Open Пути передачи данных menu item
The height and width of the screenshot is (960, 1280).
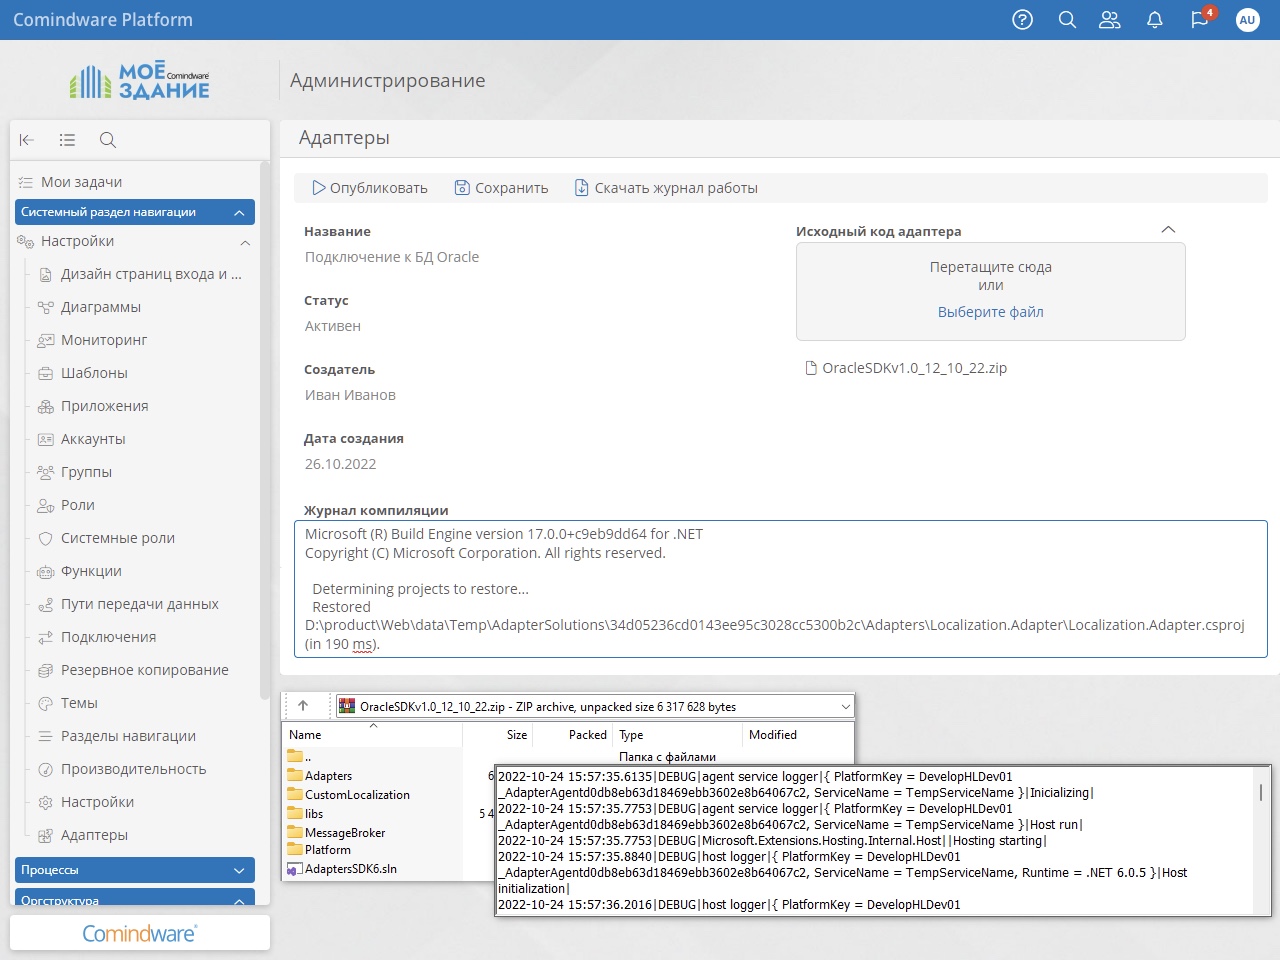[x=140, y=604]
